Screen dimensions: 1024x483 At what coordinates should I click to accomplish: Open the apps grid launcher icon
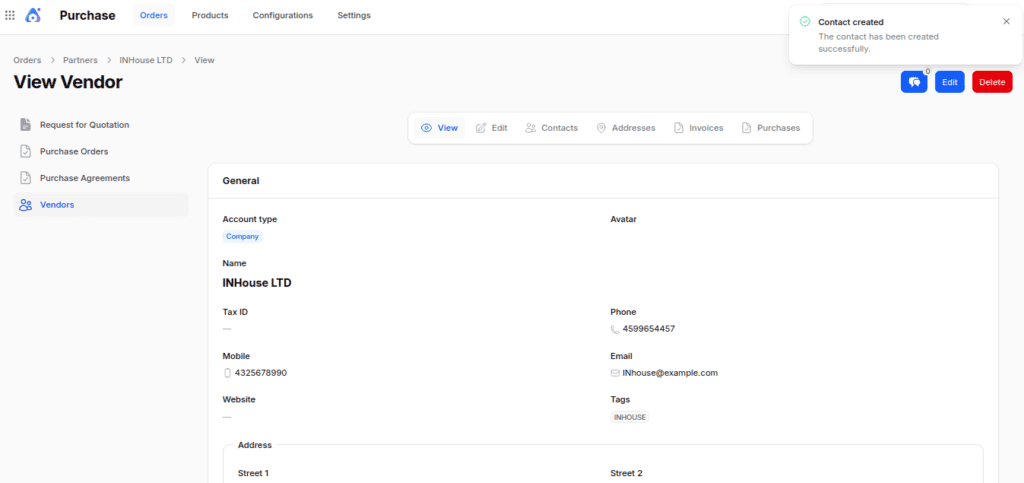pyautogui.click(x=10, y=15)
